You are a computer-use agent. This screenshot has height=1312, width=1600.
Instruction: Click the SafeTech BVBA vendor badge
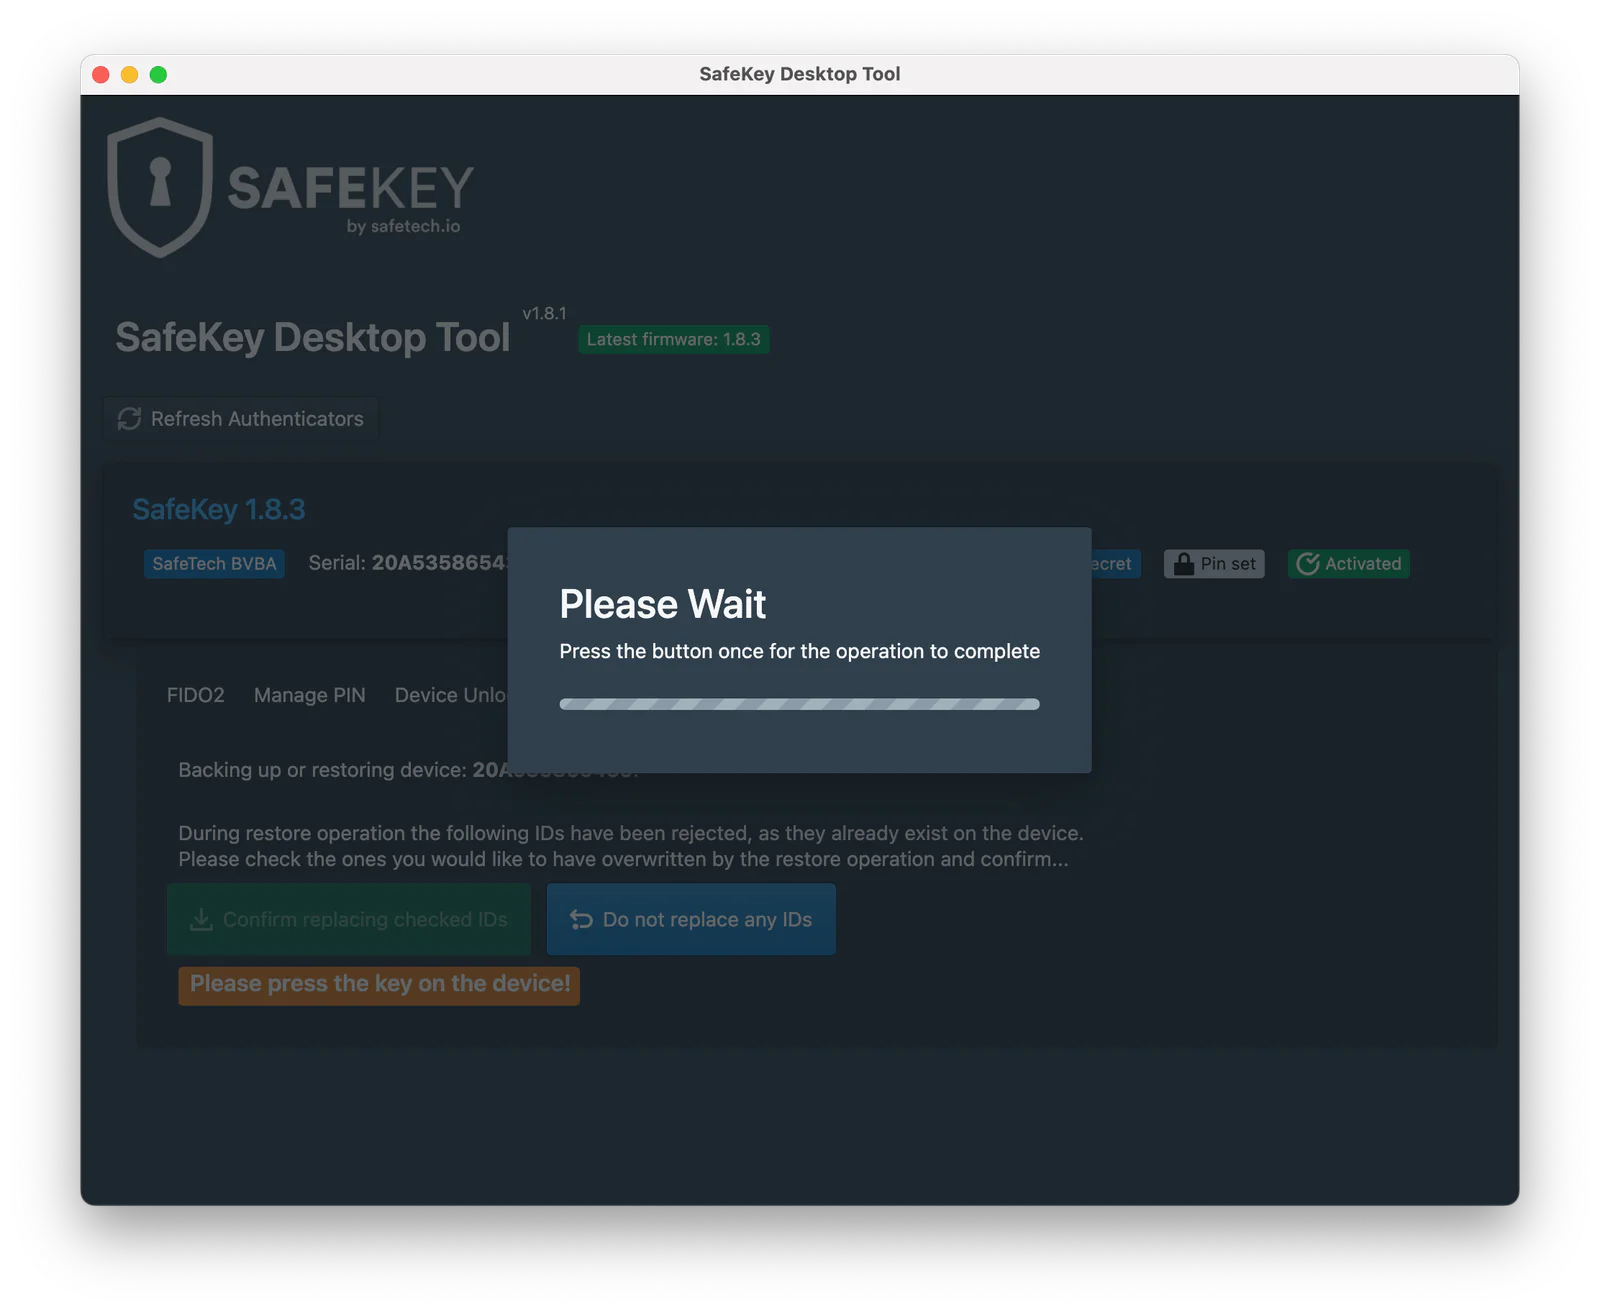click(x=214, y=564)
